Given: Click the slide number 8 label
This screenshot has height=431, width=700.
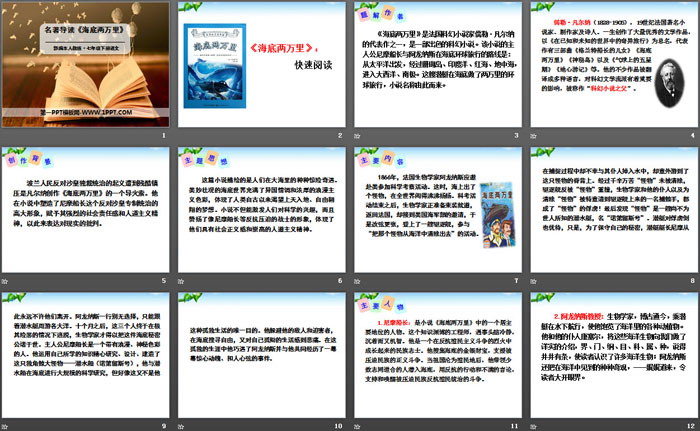Looking at the screenshot, I should (x=692, y=280).
